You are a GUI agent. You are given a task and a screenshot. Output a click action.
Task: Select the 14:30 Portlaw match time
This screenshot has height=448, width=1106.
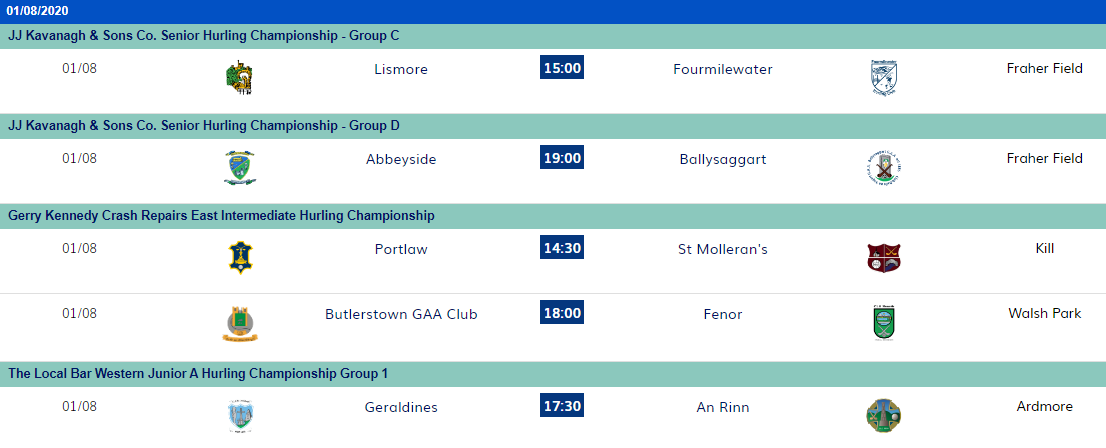pyautogui.click(x=561, y=248)
